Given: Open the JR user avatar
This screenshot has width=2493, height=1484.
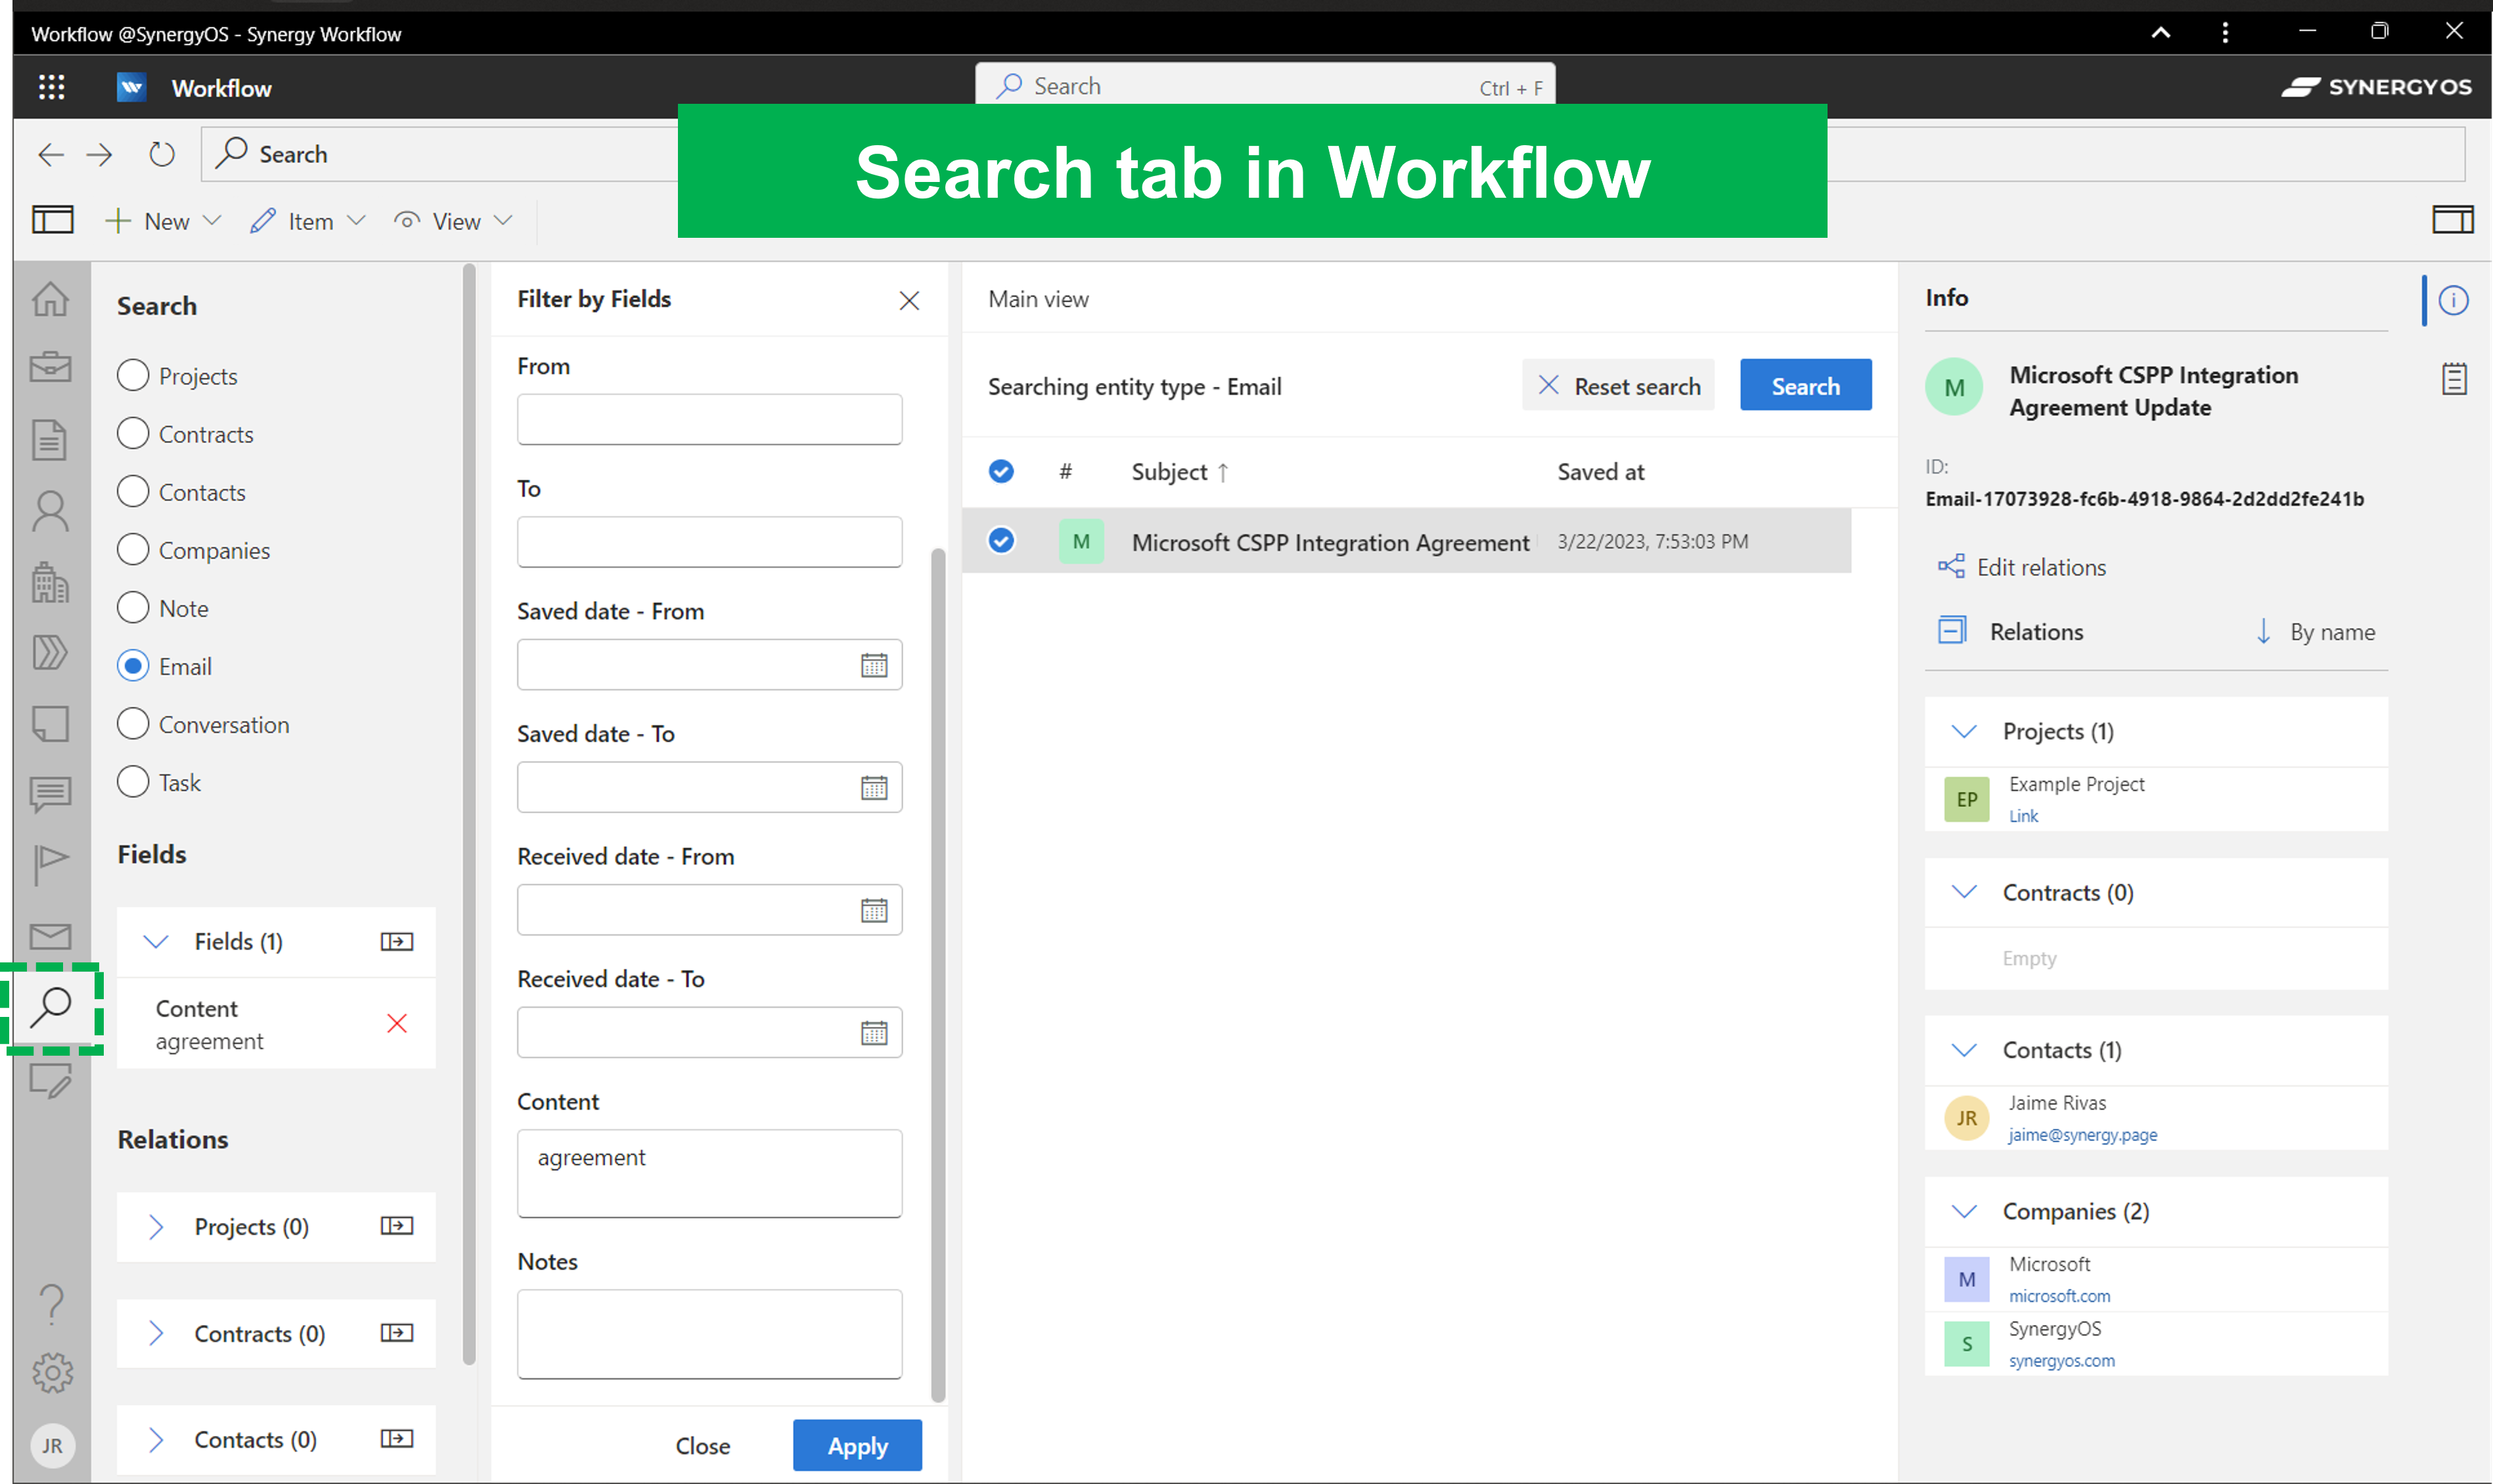Looking at the screenshot, I should click(x=52, y=1446).
